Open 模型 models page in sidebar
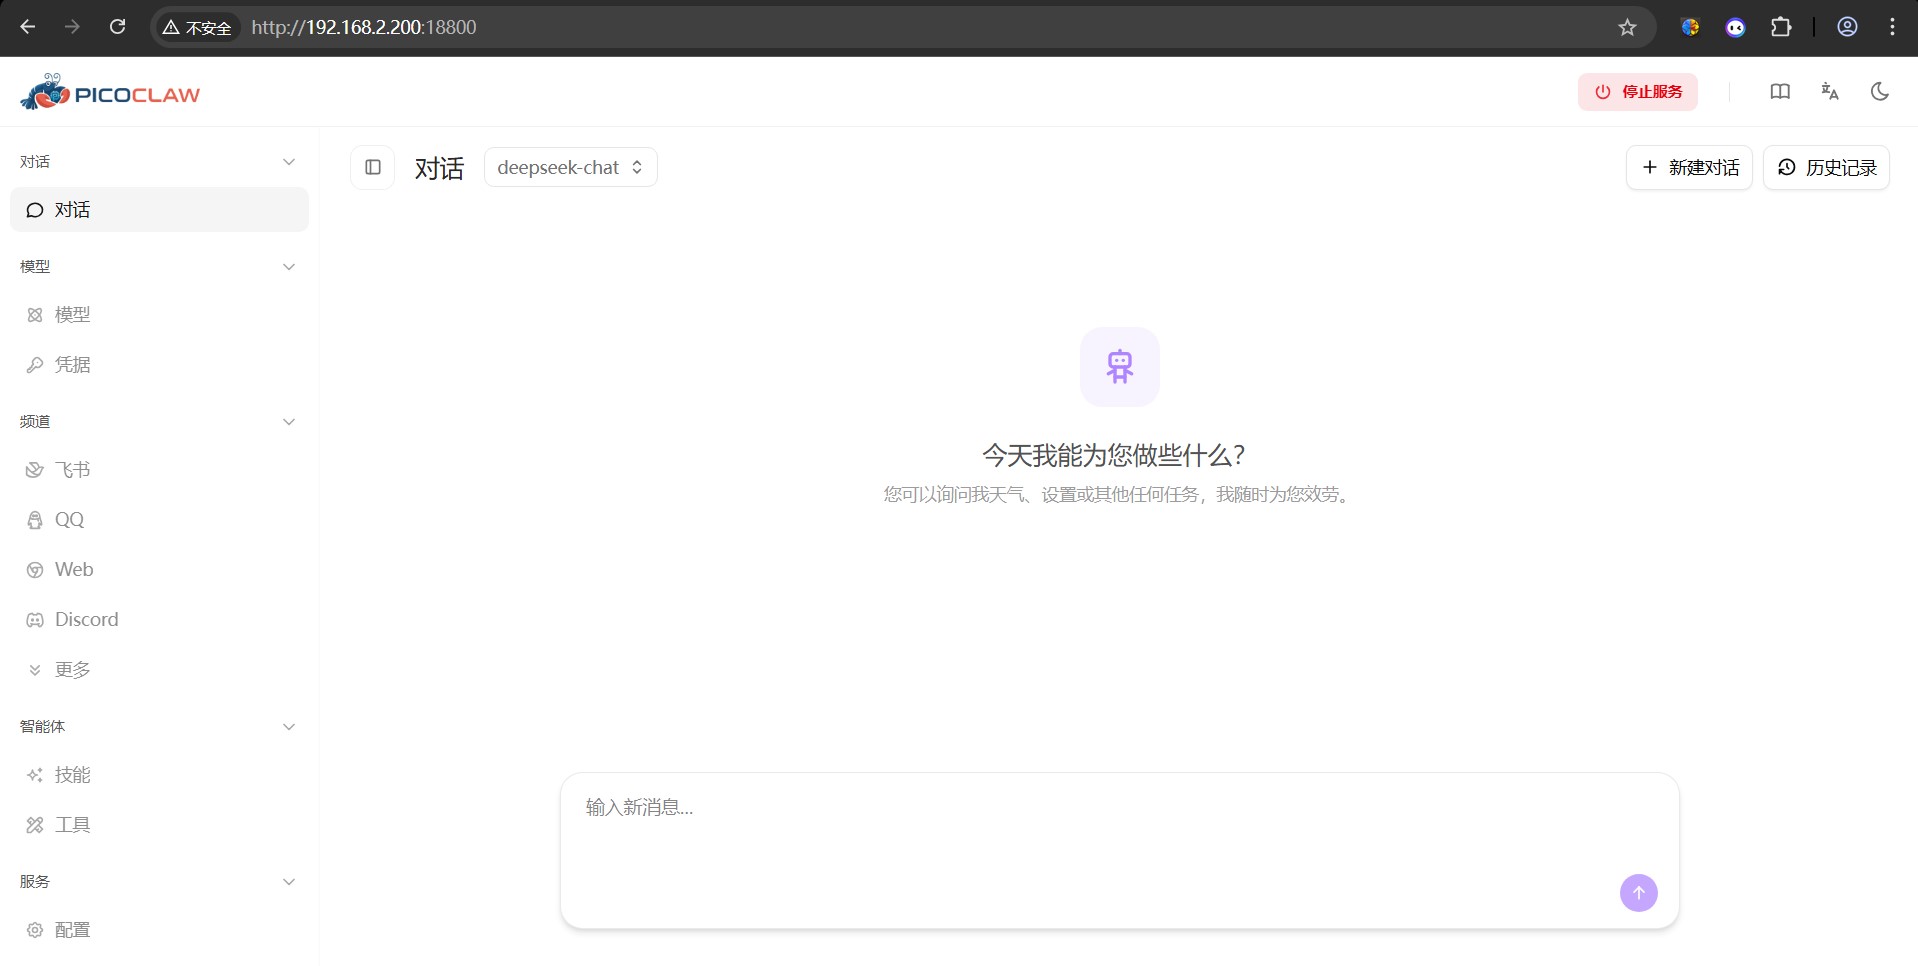 (x=159, y=315)
